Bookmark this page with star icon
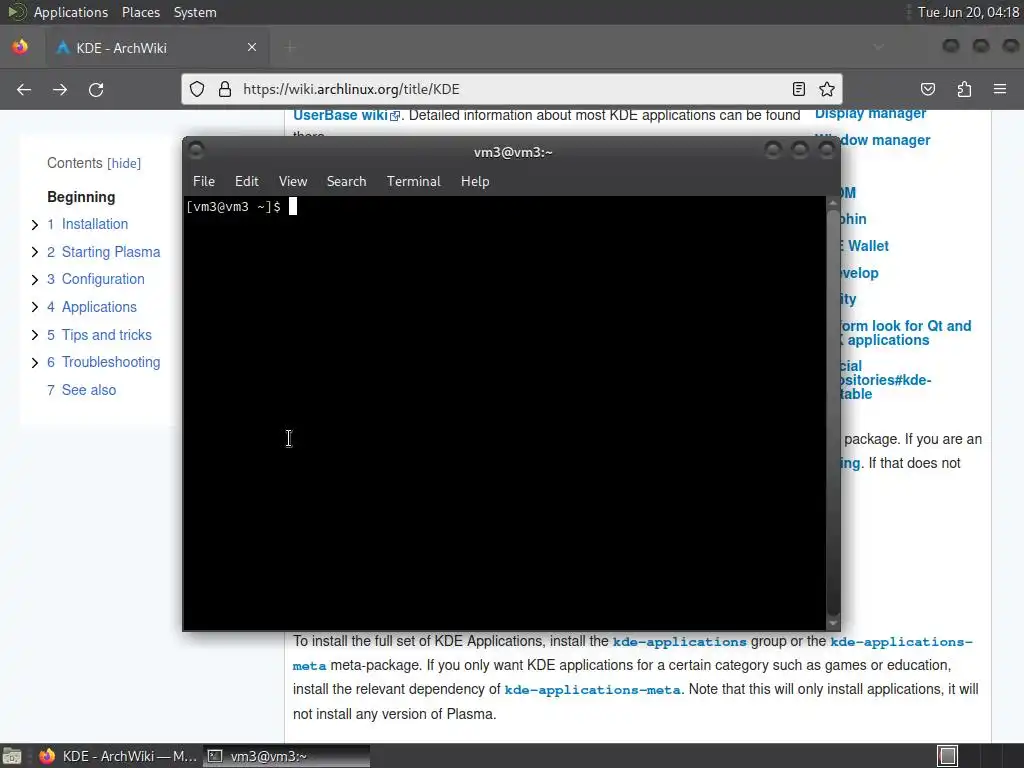Viewport: 1024px width, 768px height. tap(827, 89)
